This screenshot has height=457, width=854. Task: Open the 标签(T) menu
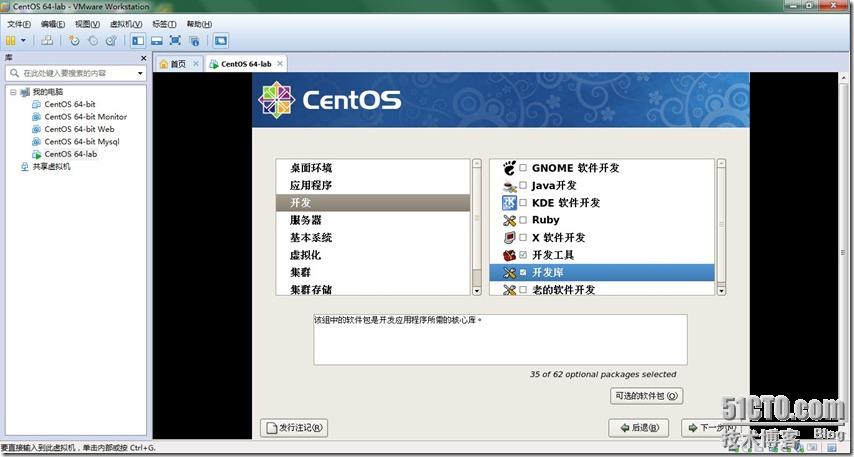click(x=164, y=24)
